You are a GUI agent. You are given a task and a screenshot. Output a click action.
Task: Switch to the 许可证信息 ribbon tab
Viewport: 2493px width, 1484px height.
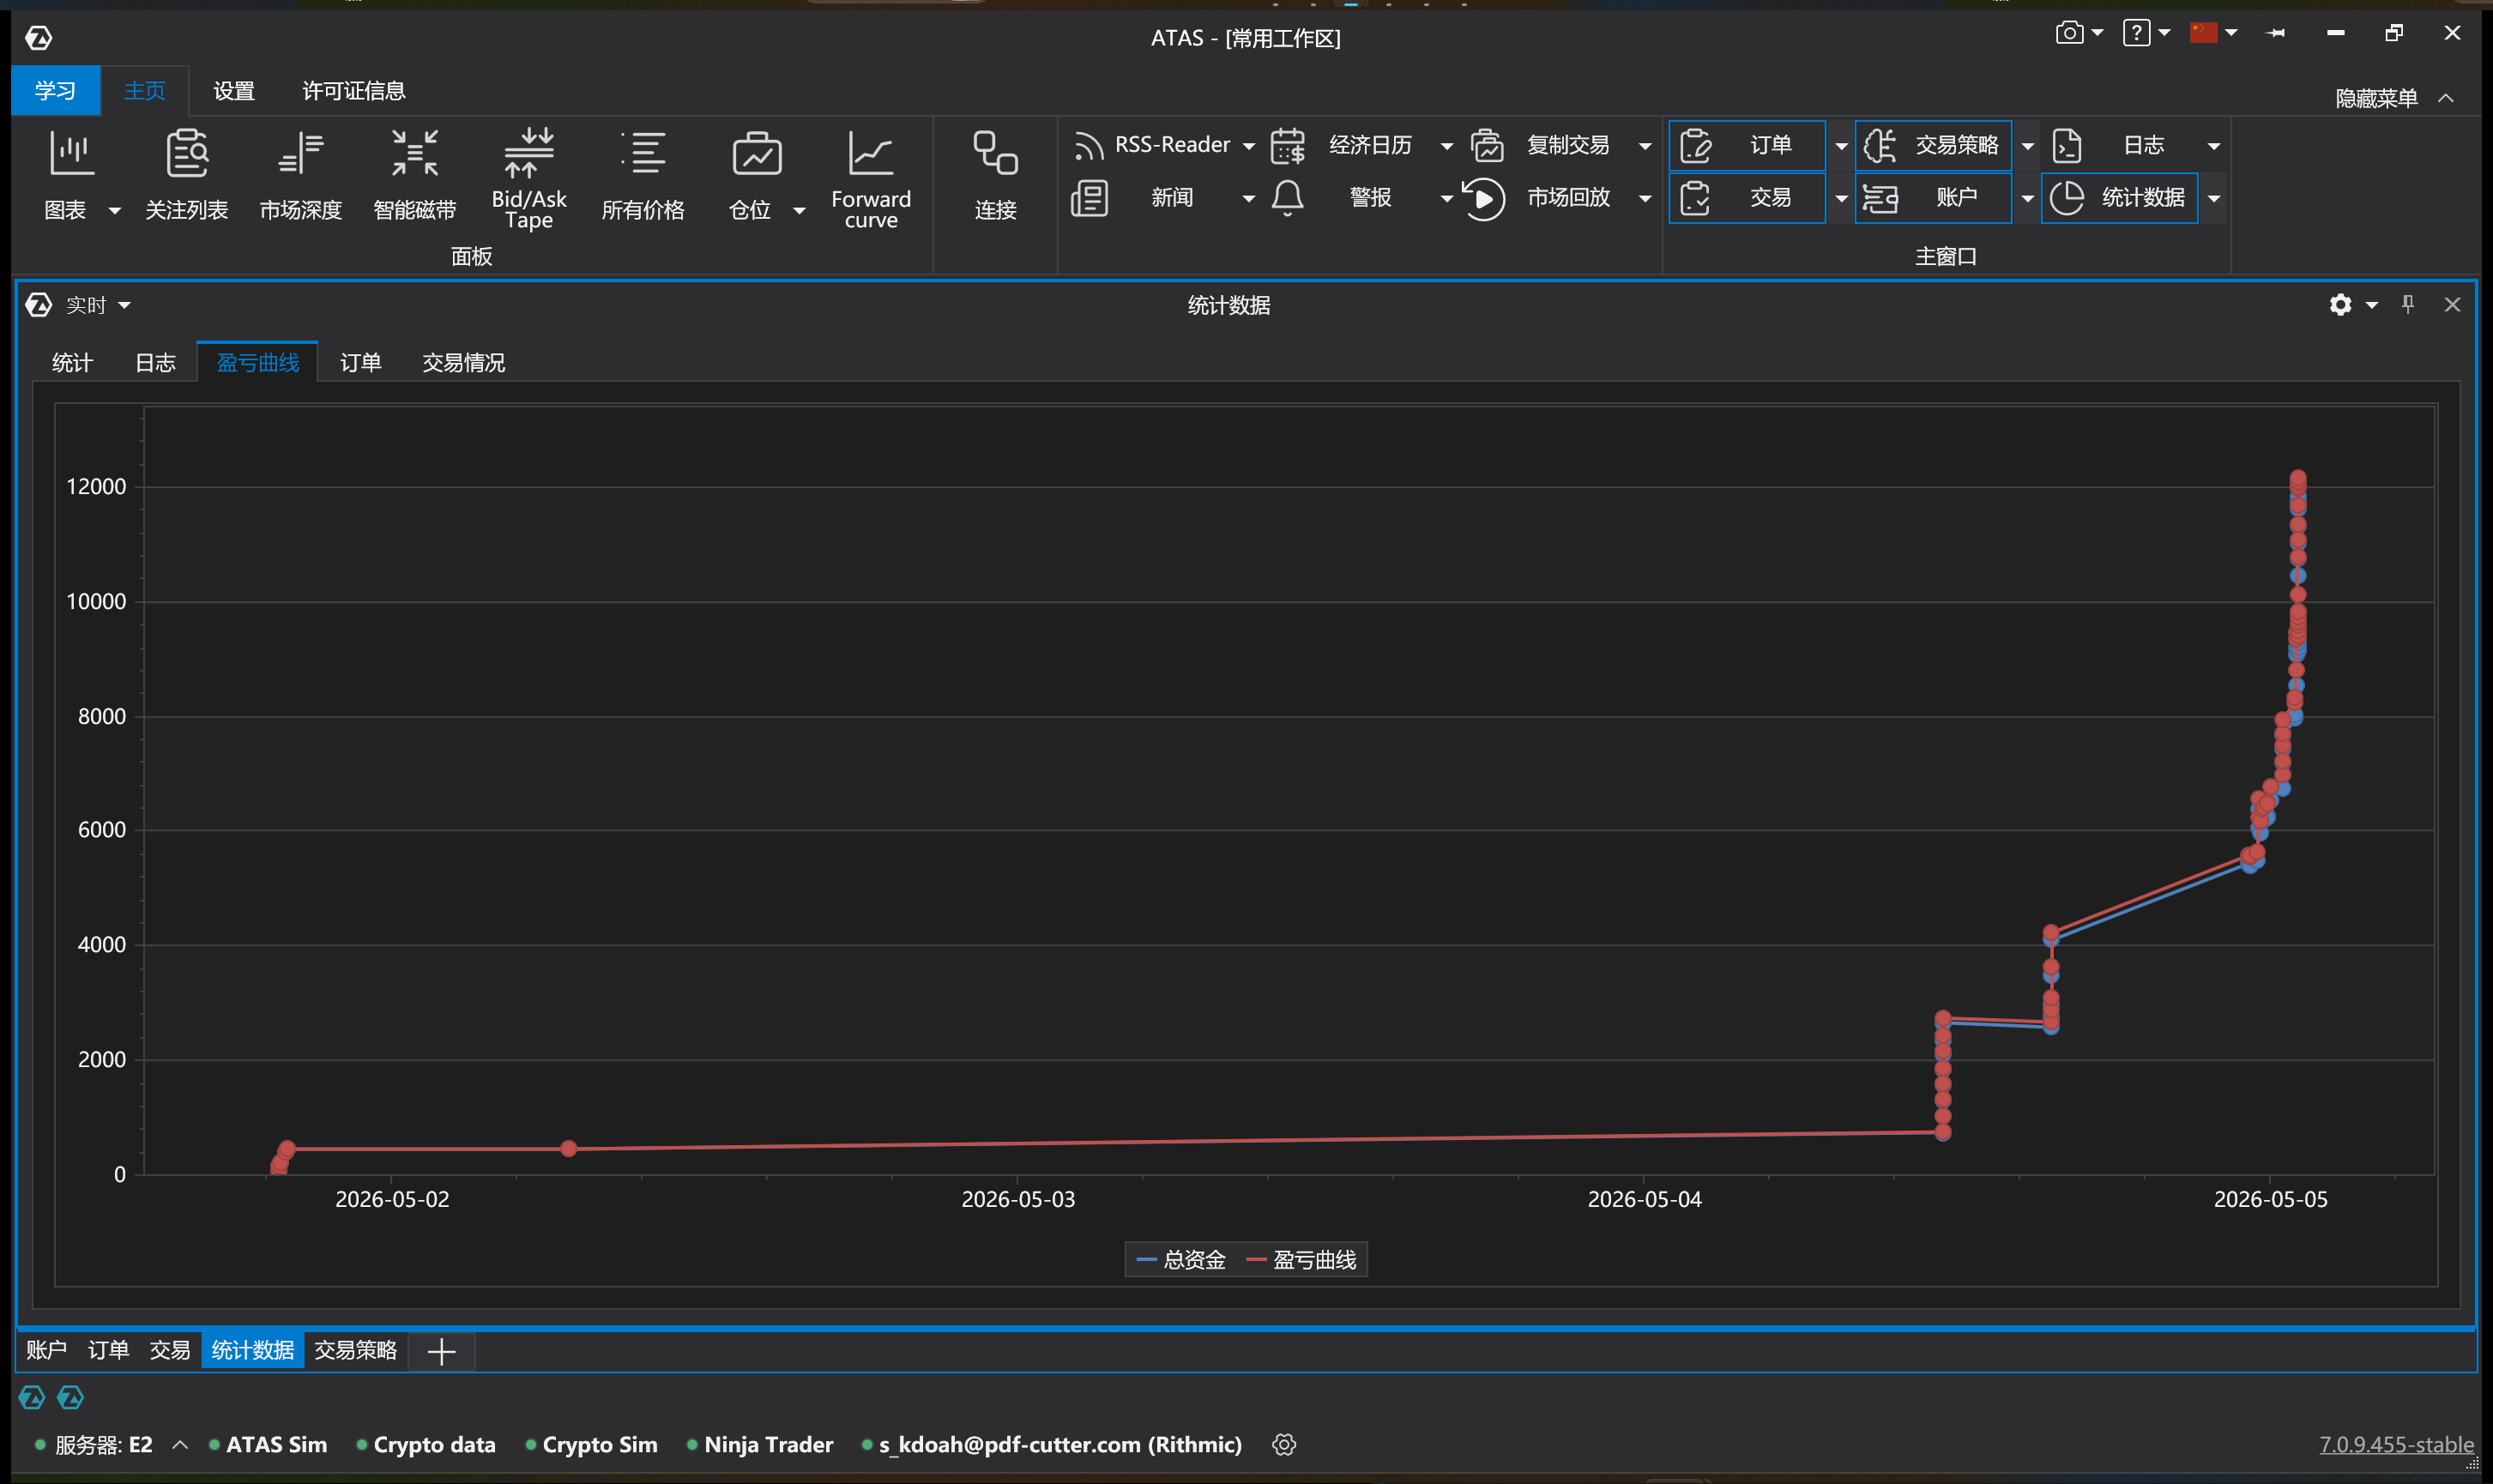coord(354,91)
